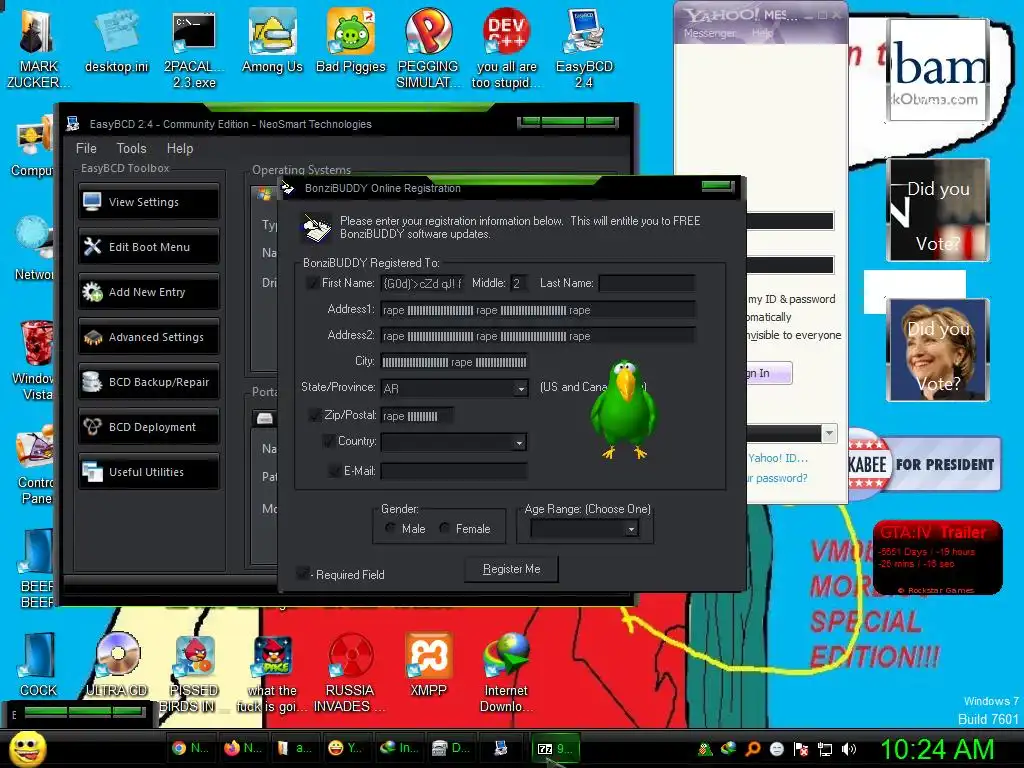This screenshot has width=1024, height=768.
Task: Click the green Bonzi parrot character
Action: point(624,410)
